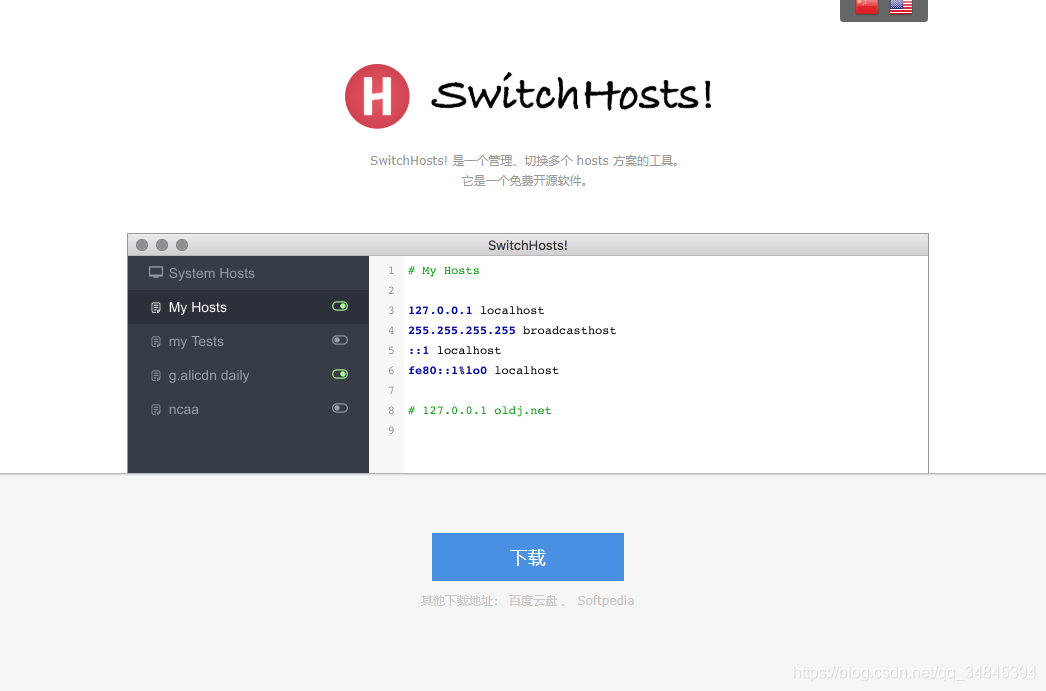Click the file icon beside my Tests
The height and width of the screenshot is (691, 1046).
pyautogui.click(x=156, y=341)
